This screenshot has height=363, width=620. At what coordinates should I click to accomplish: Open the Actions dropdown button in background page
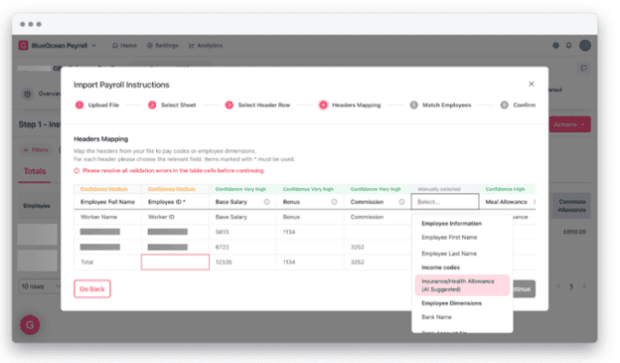click(x=570, y=124)
